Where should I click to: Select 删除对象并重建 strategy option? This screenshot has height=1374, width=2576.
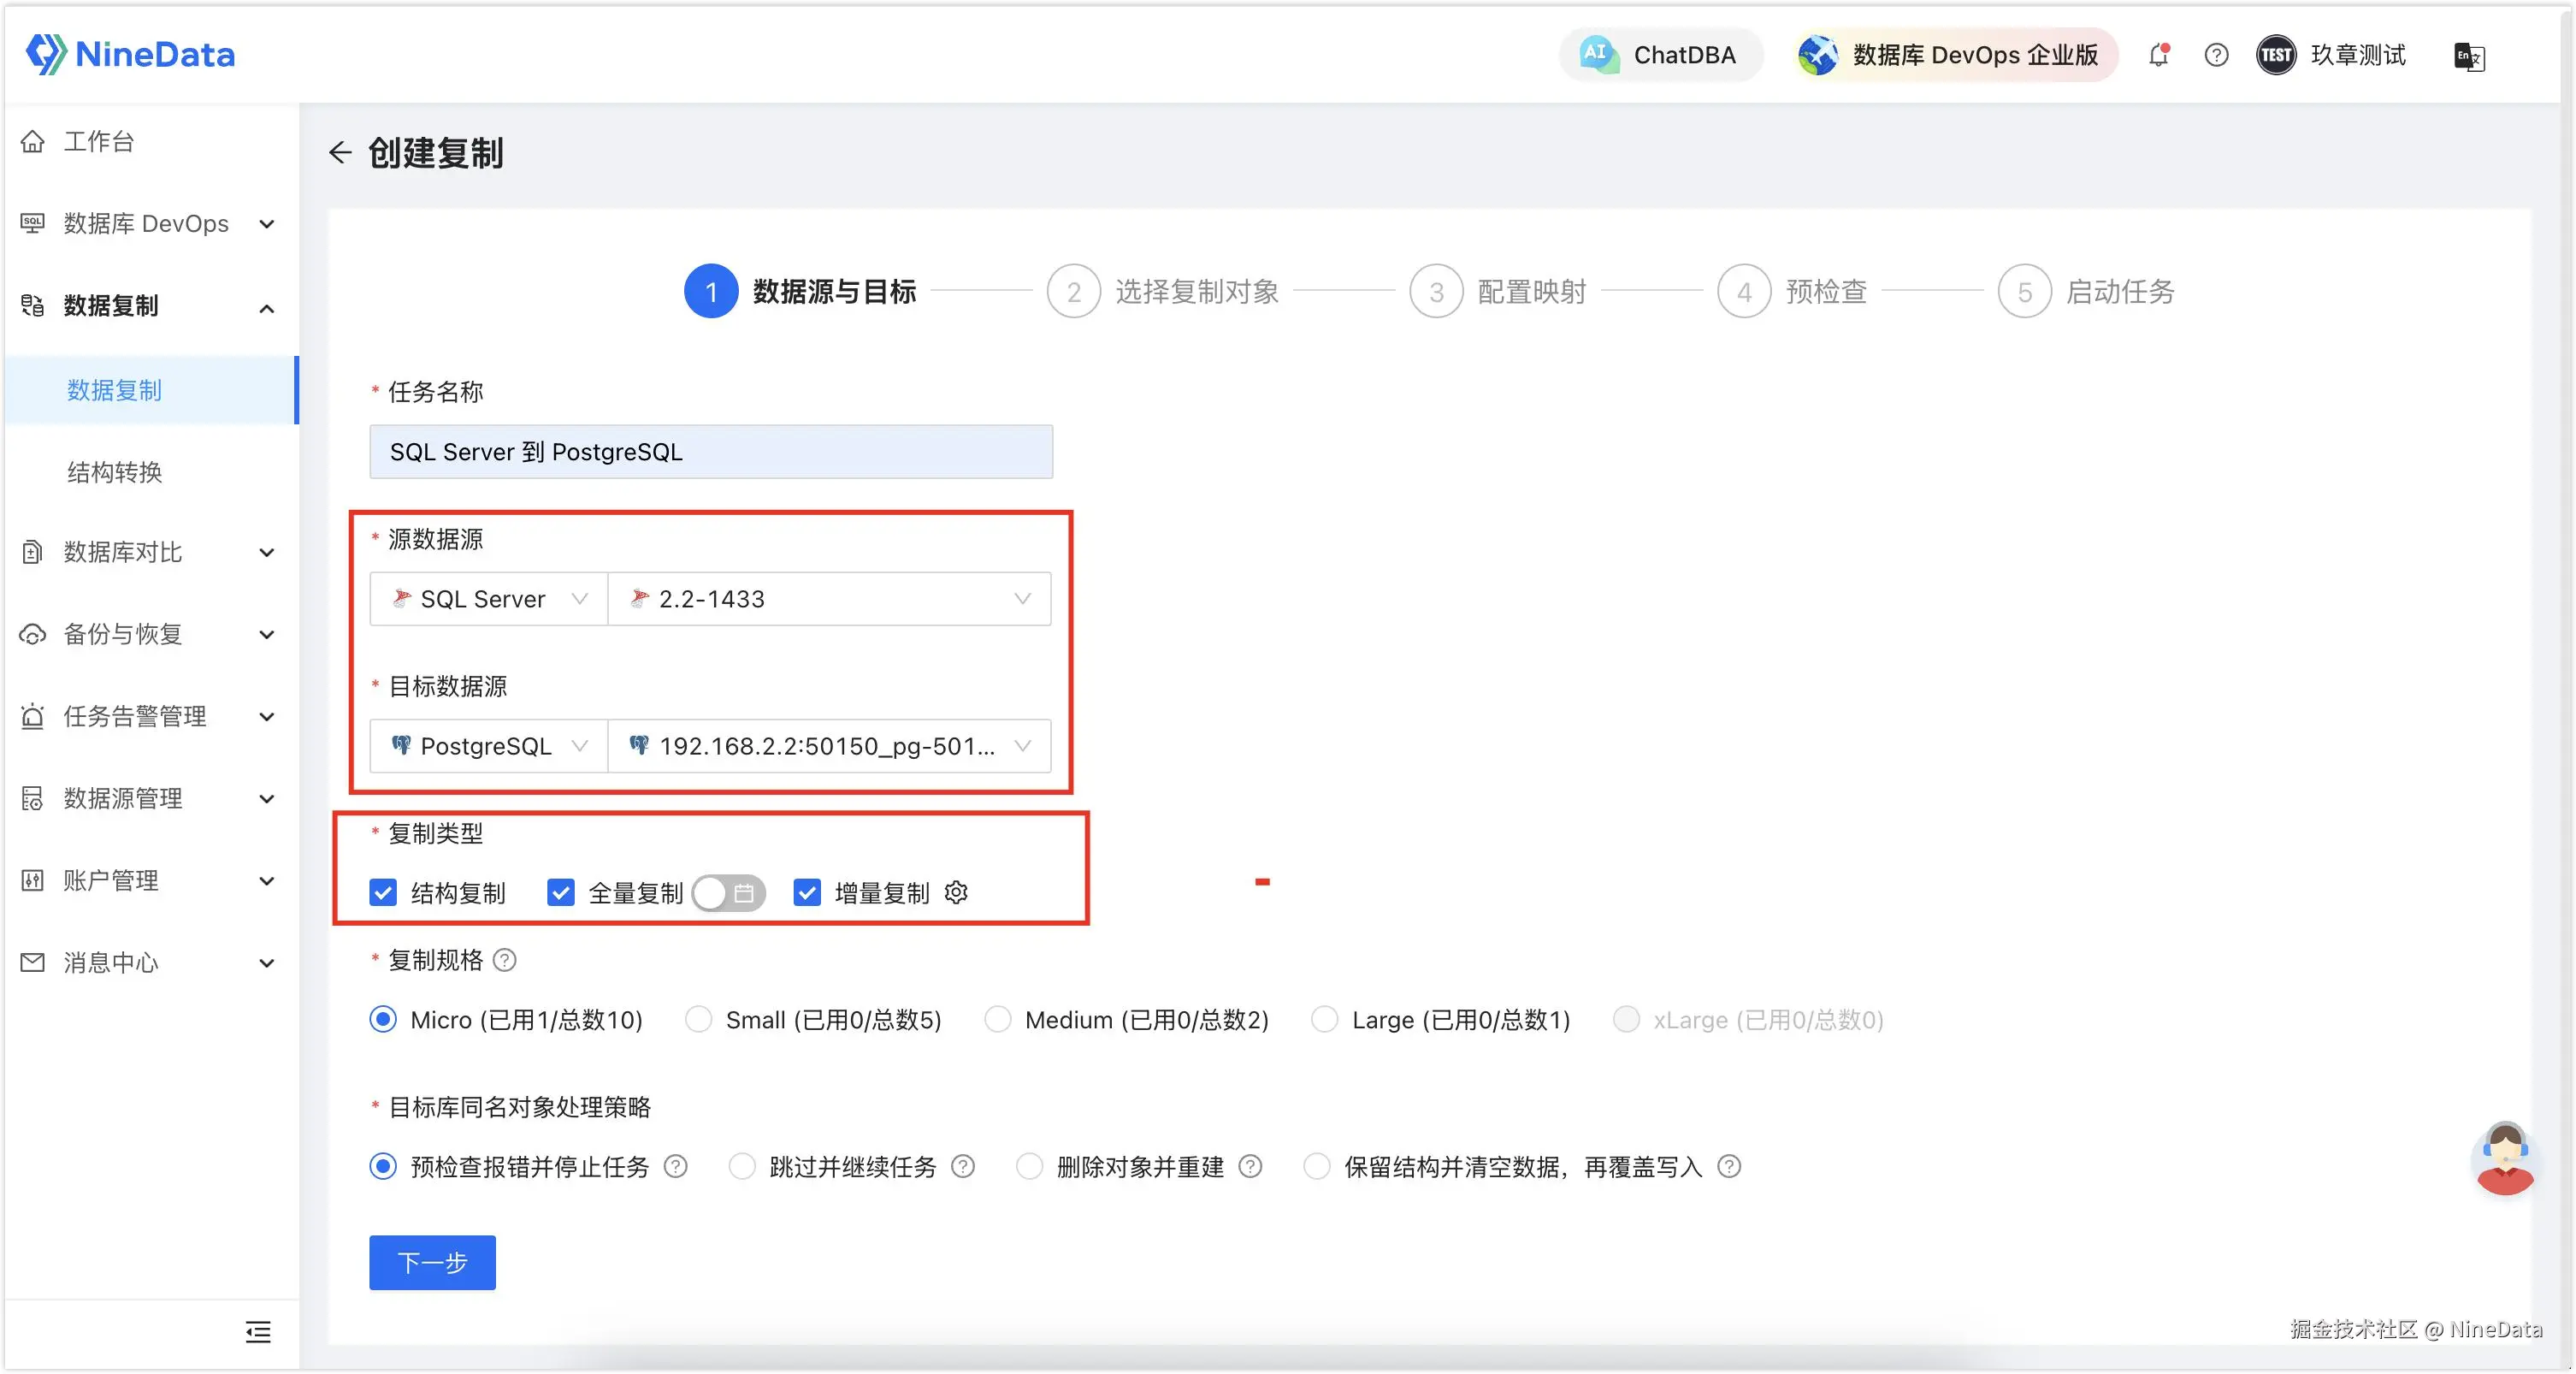click(1030, 1166)
